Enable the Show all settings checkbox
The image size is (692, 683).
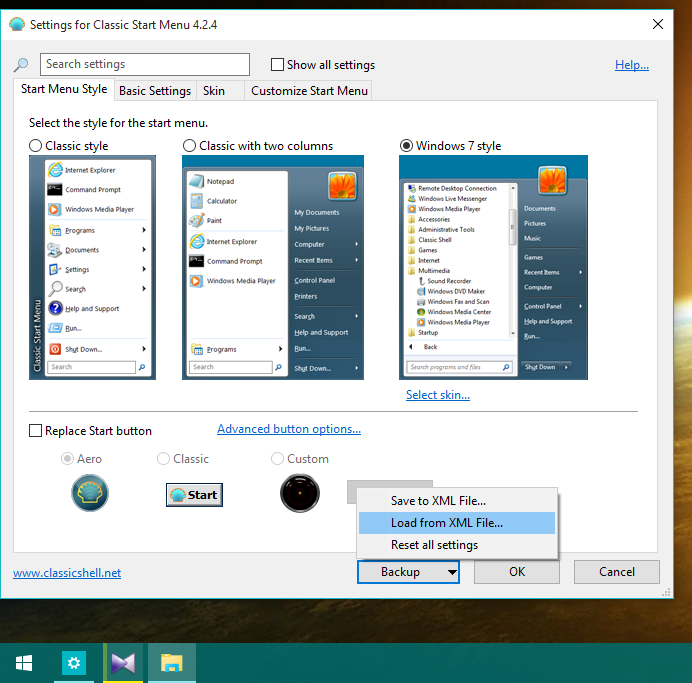[277, 64]
